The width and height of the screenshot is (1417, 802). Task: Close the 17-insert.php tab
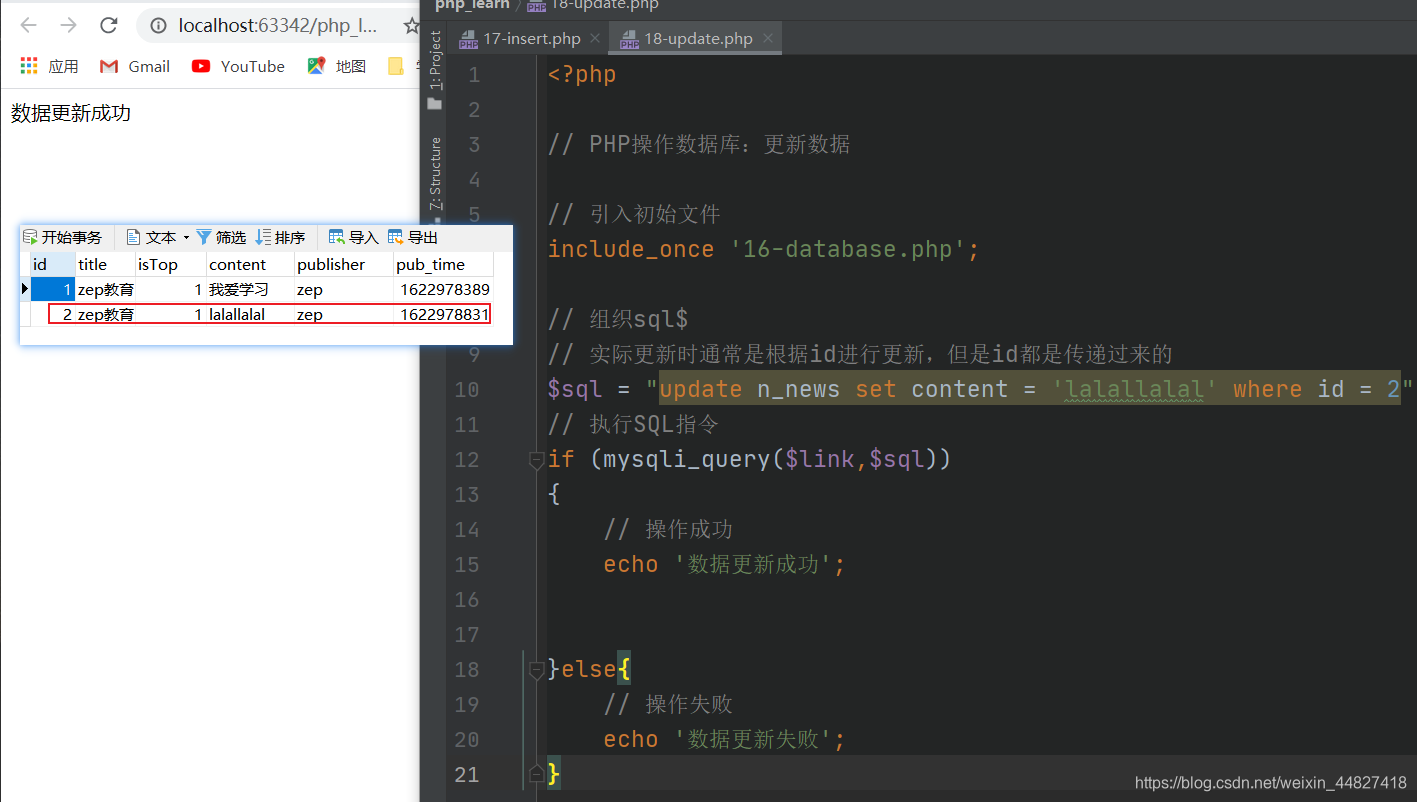tap(594, 39)
